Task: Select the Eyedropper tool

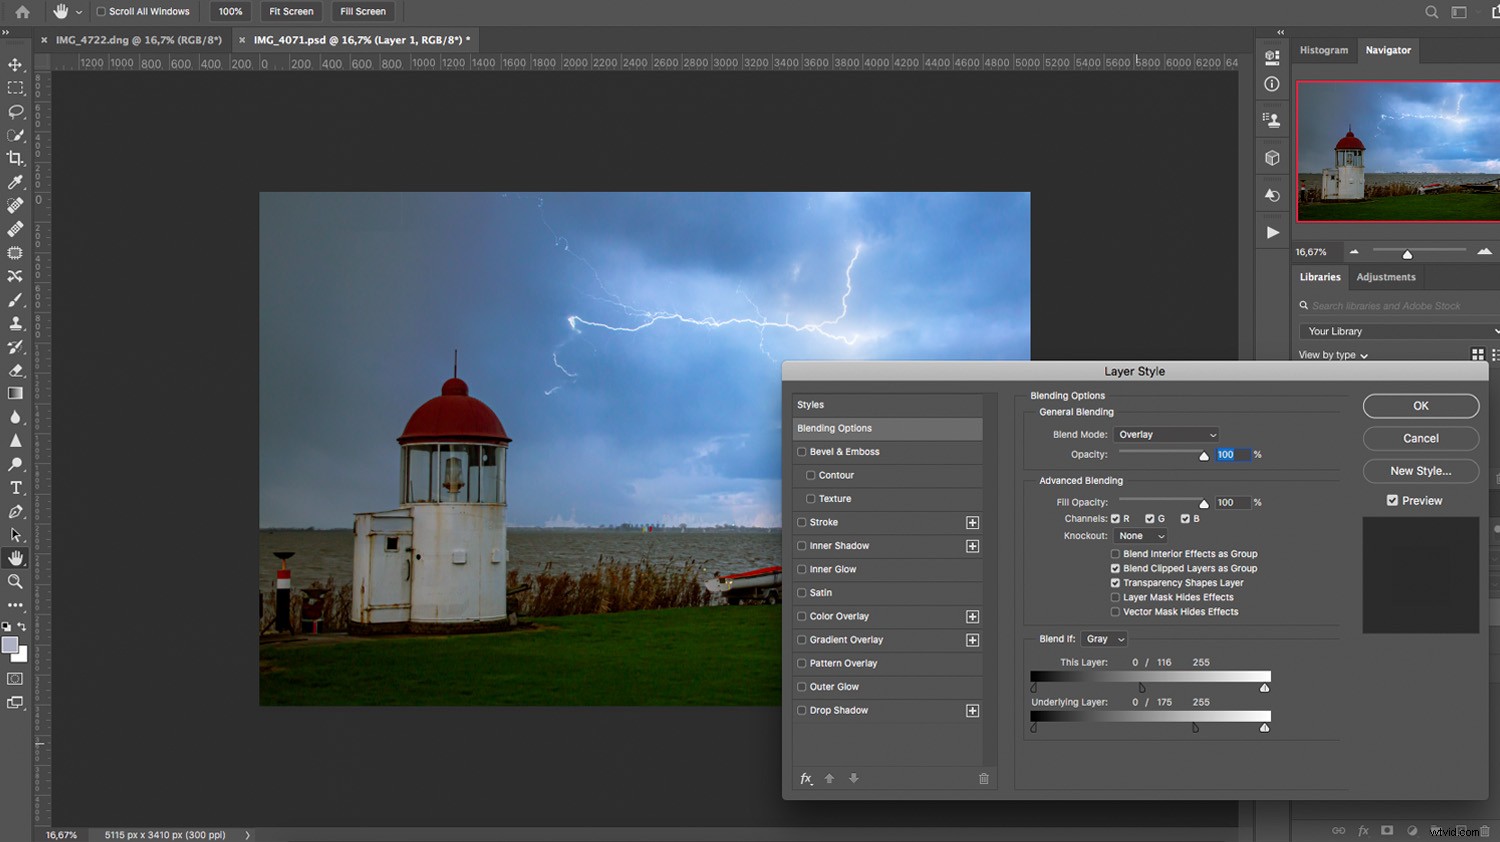Action: pyautogui.click(x=14, y=182)
